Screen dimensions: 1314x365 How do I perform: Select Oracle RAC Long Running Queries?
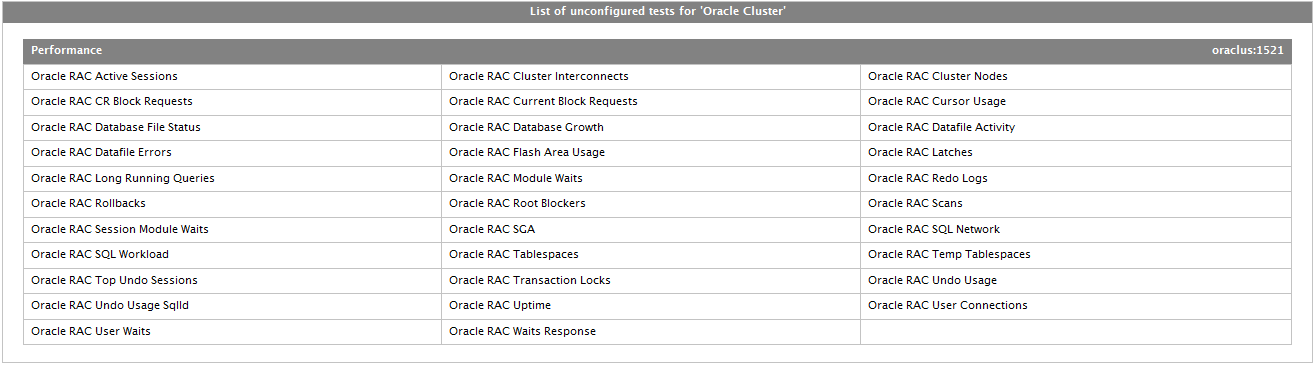coord(123,178)
